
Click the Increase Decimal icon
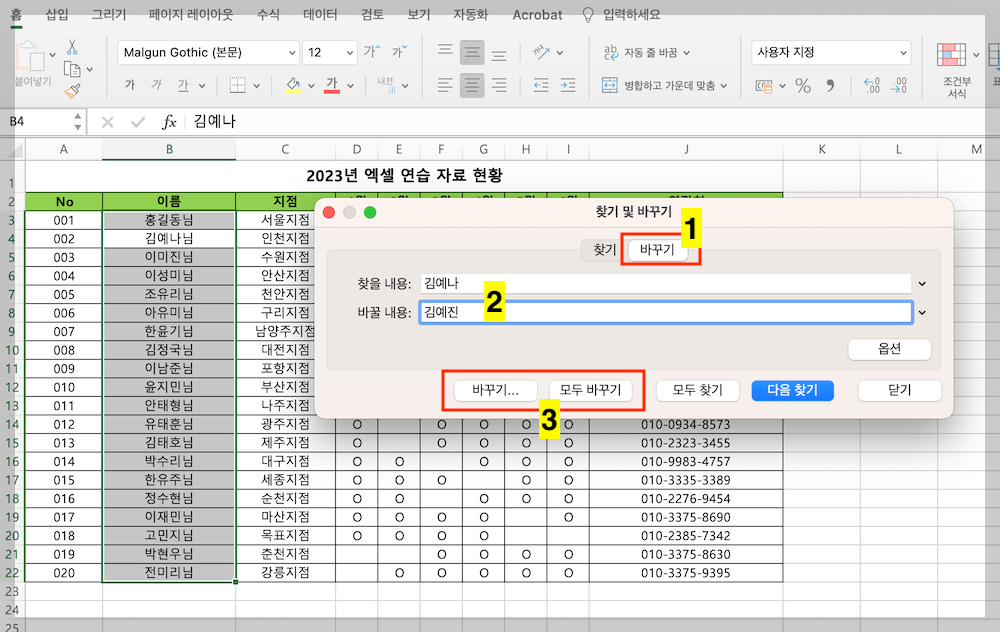point(872,85)
